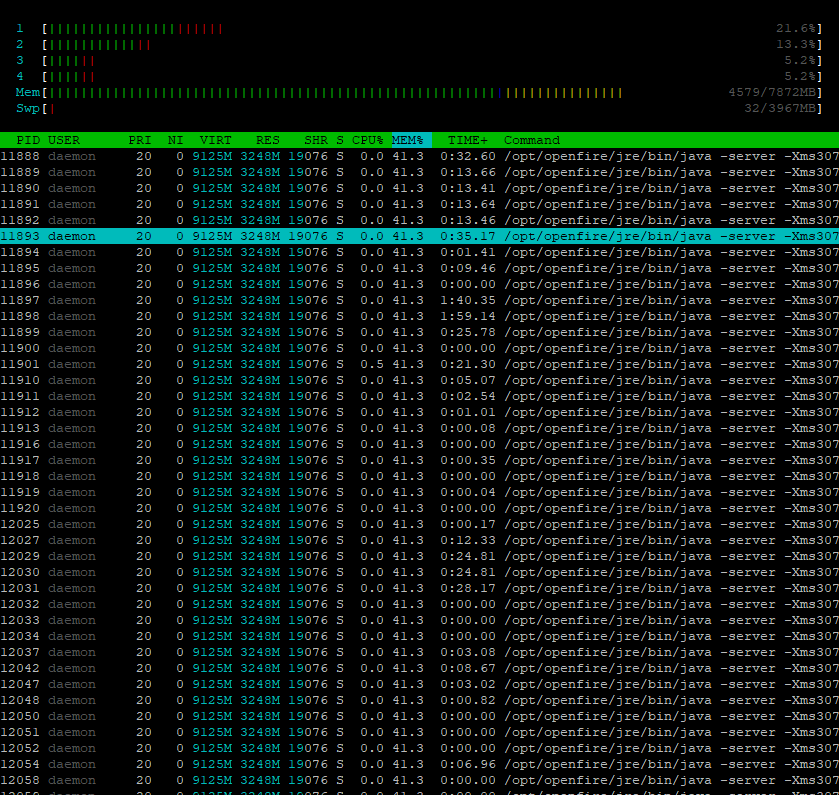
Task: Select process row with PID 11910
Action: tap(420, 380)
